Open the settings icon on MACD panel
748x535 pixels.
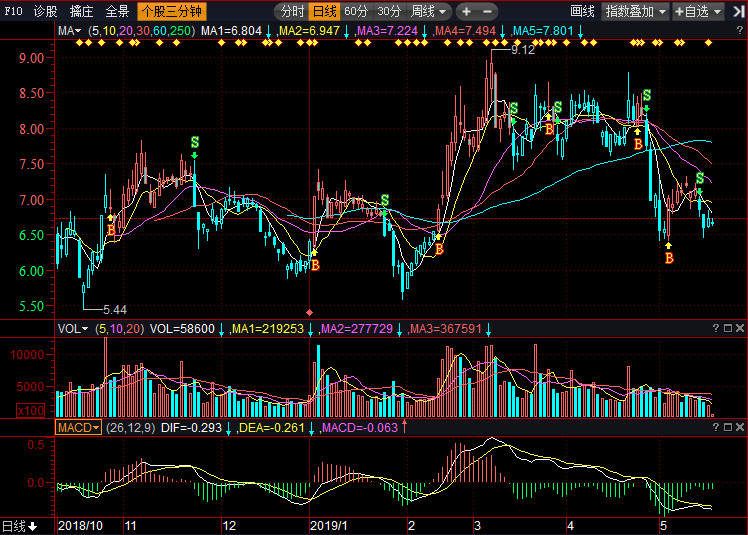pos(727,428)
